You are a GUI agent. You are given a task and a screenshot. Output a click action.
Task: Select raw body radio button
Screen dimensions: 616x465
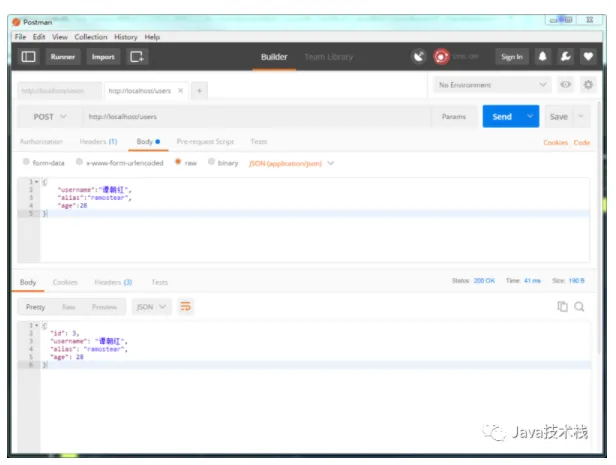(178, 162)
